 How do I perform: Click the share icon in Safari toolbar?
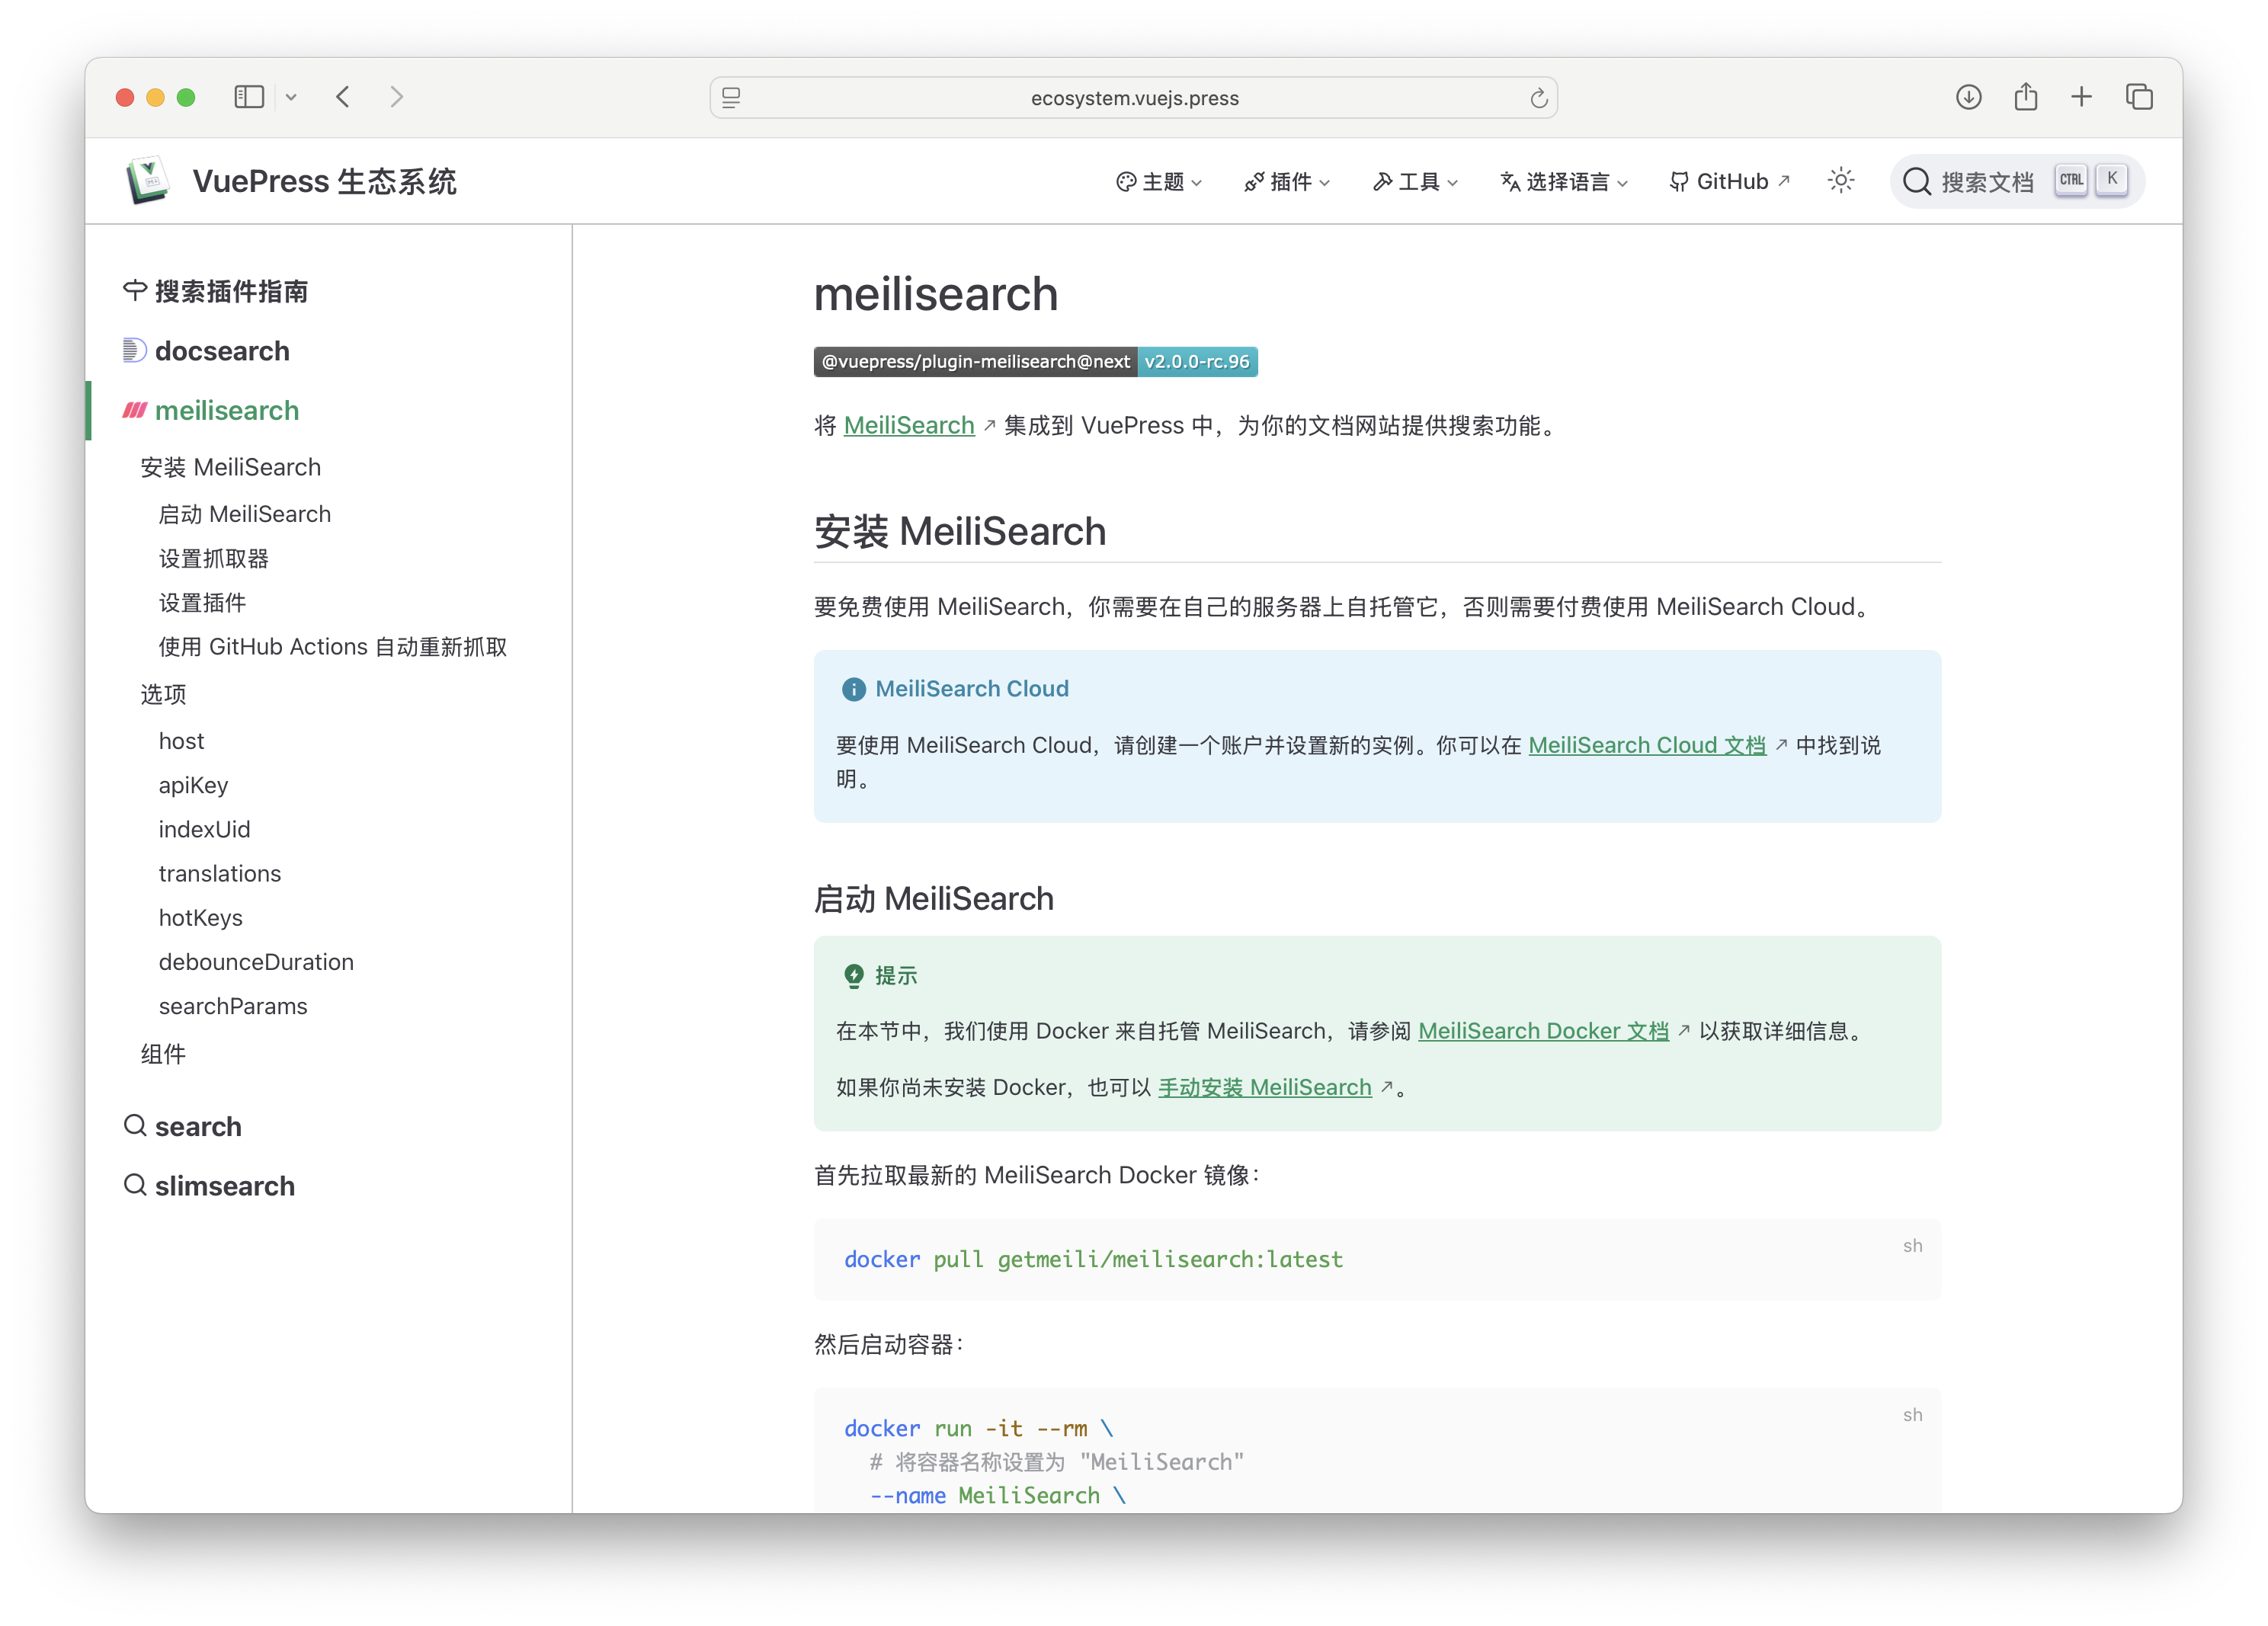point(2025,97)
